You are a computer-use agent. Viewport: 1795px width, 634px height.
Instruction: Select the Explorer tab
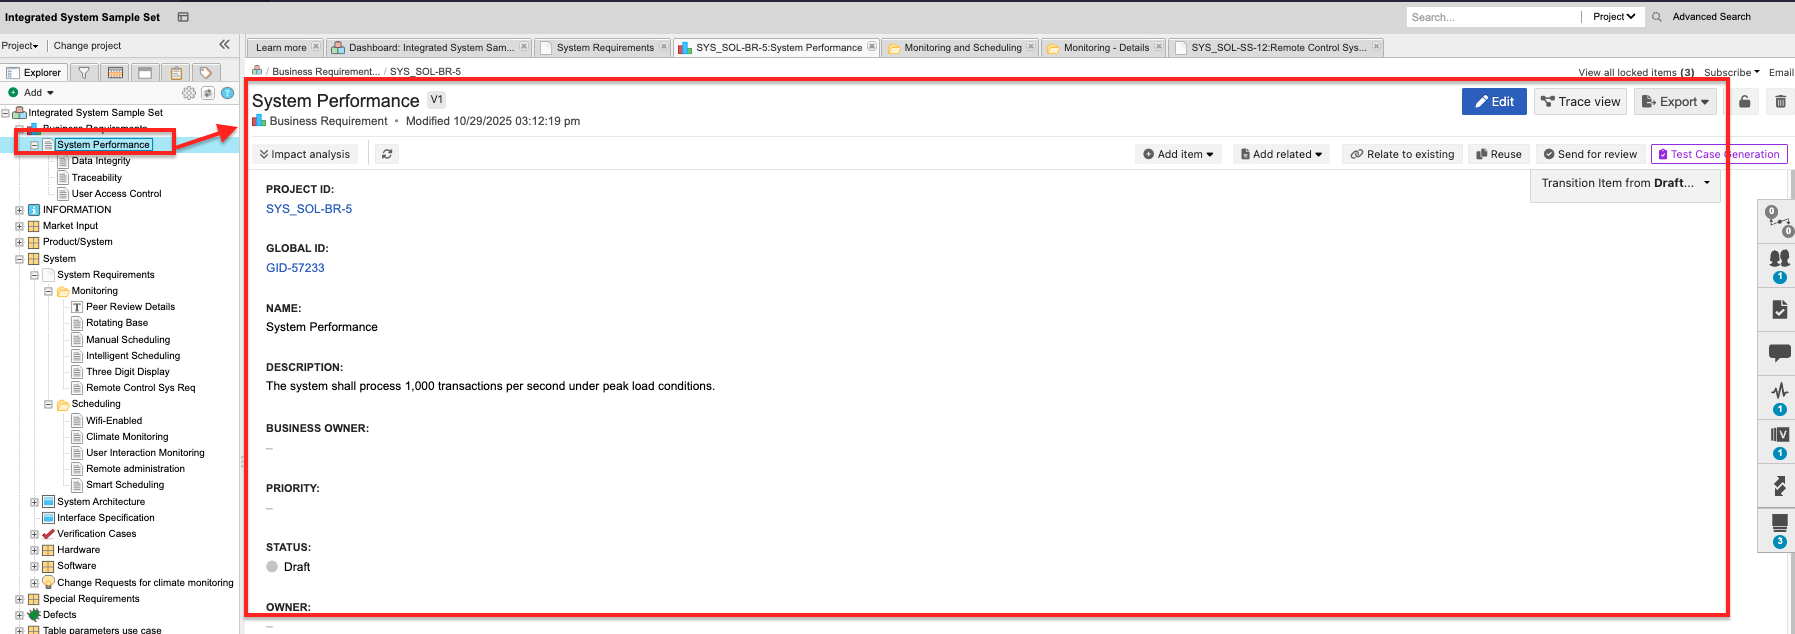pyautogui.click(x=35, y=72)
